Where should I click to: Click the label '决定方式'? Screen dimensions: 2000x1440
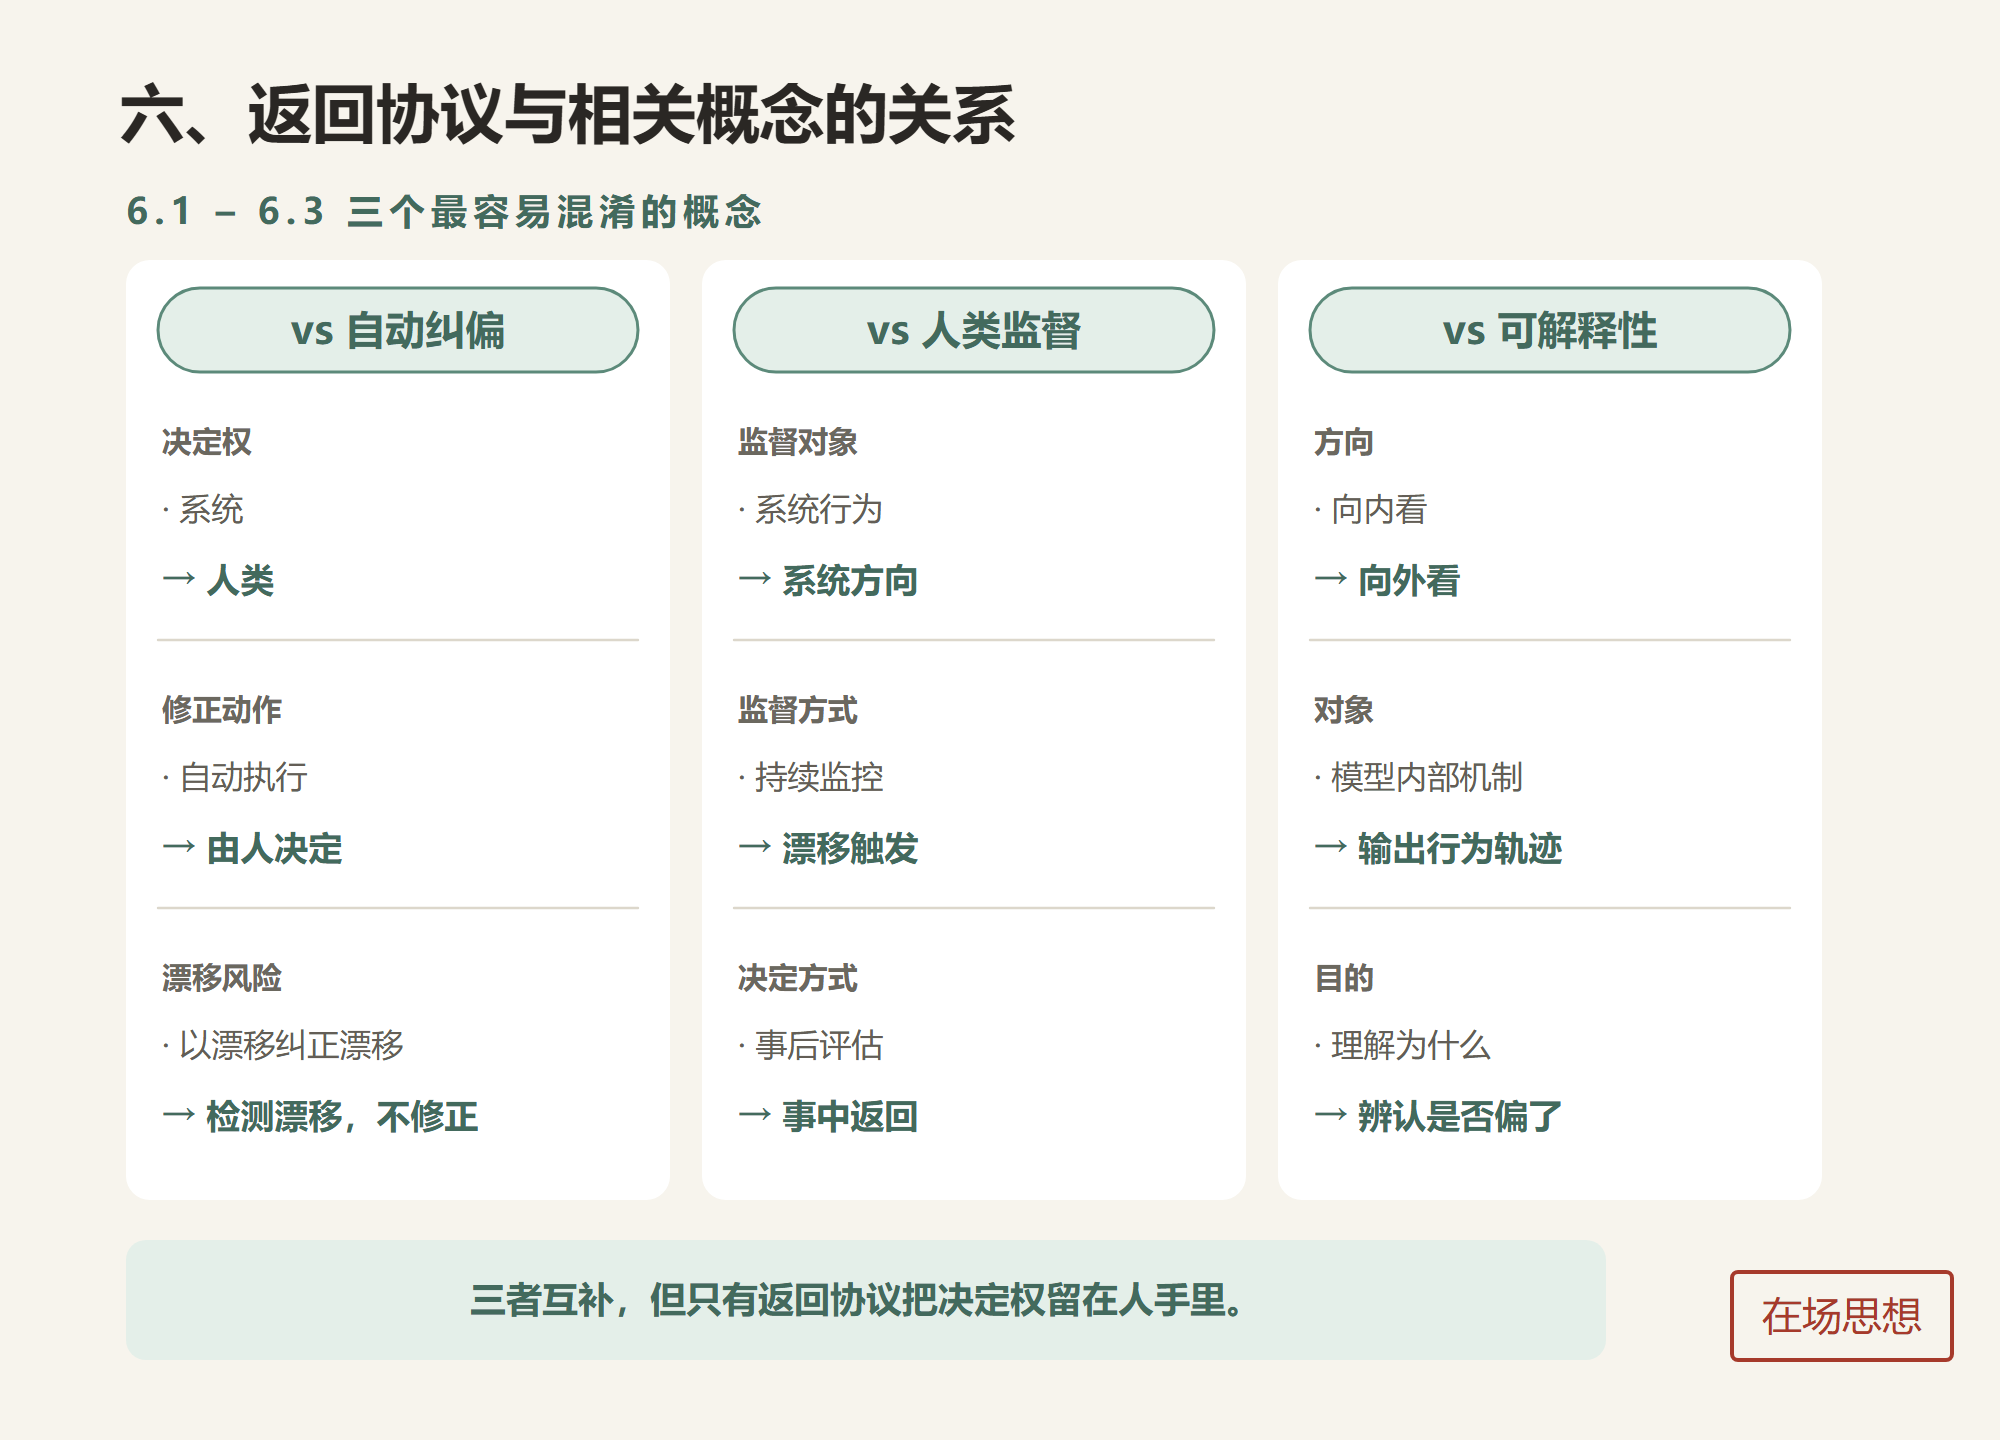click(798, 978)
